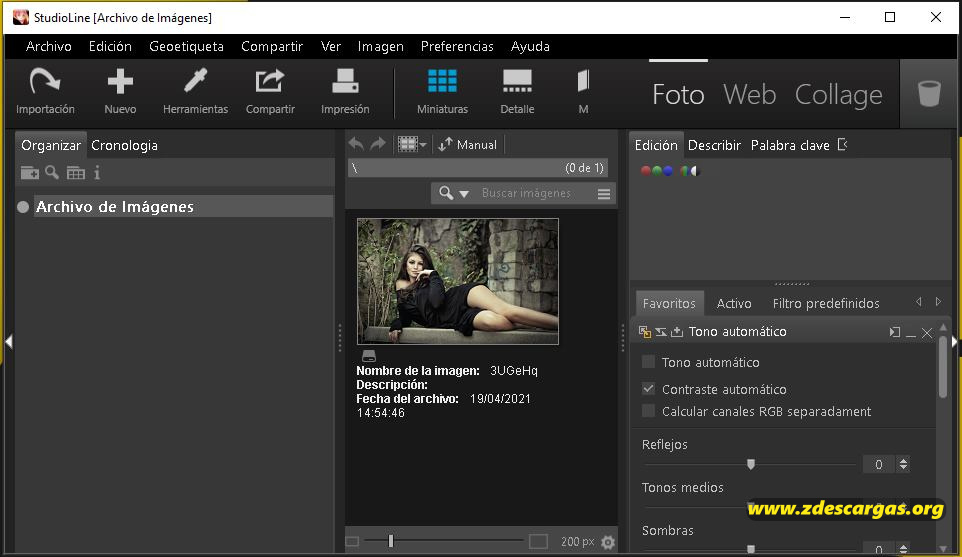Click the dock icon in Tono automático header
Viewport: 962px width, 557px height.
895,332
